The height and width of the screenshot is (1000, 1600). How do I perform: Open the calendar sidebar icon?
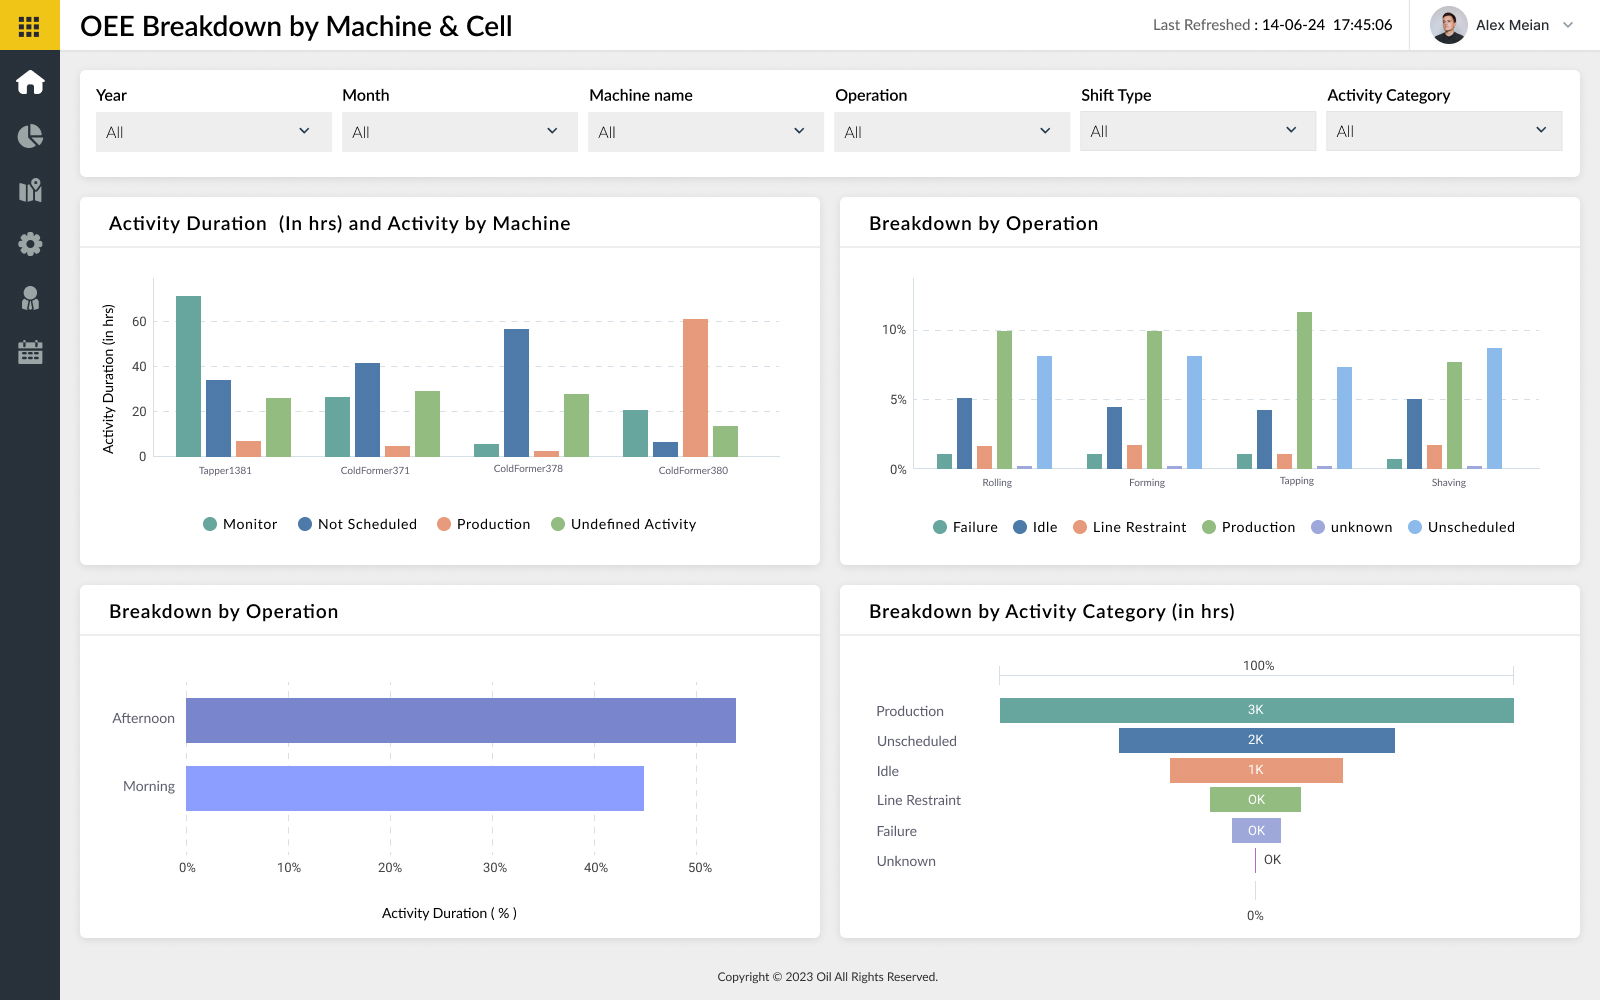(x=30, y=352)
